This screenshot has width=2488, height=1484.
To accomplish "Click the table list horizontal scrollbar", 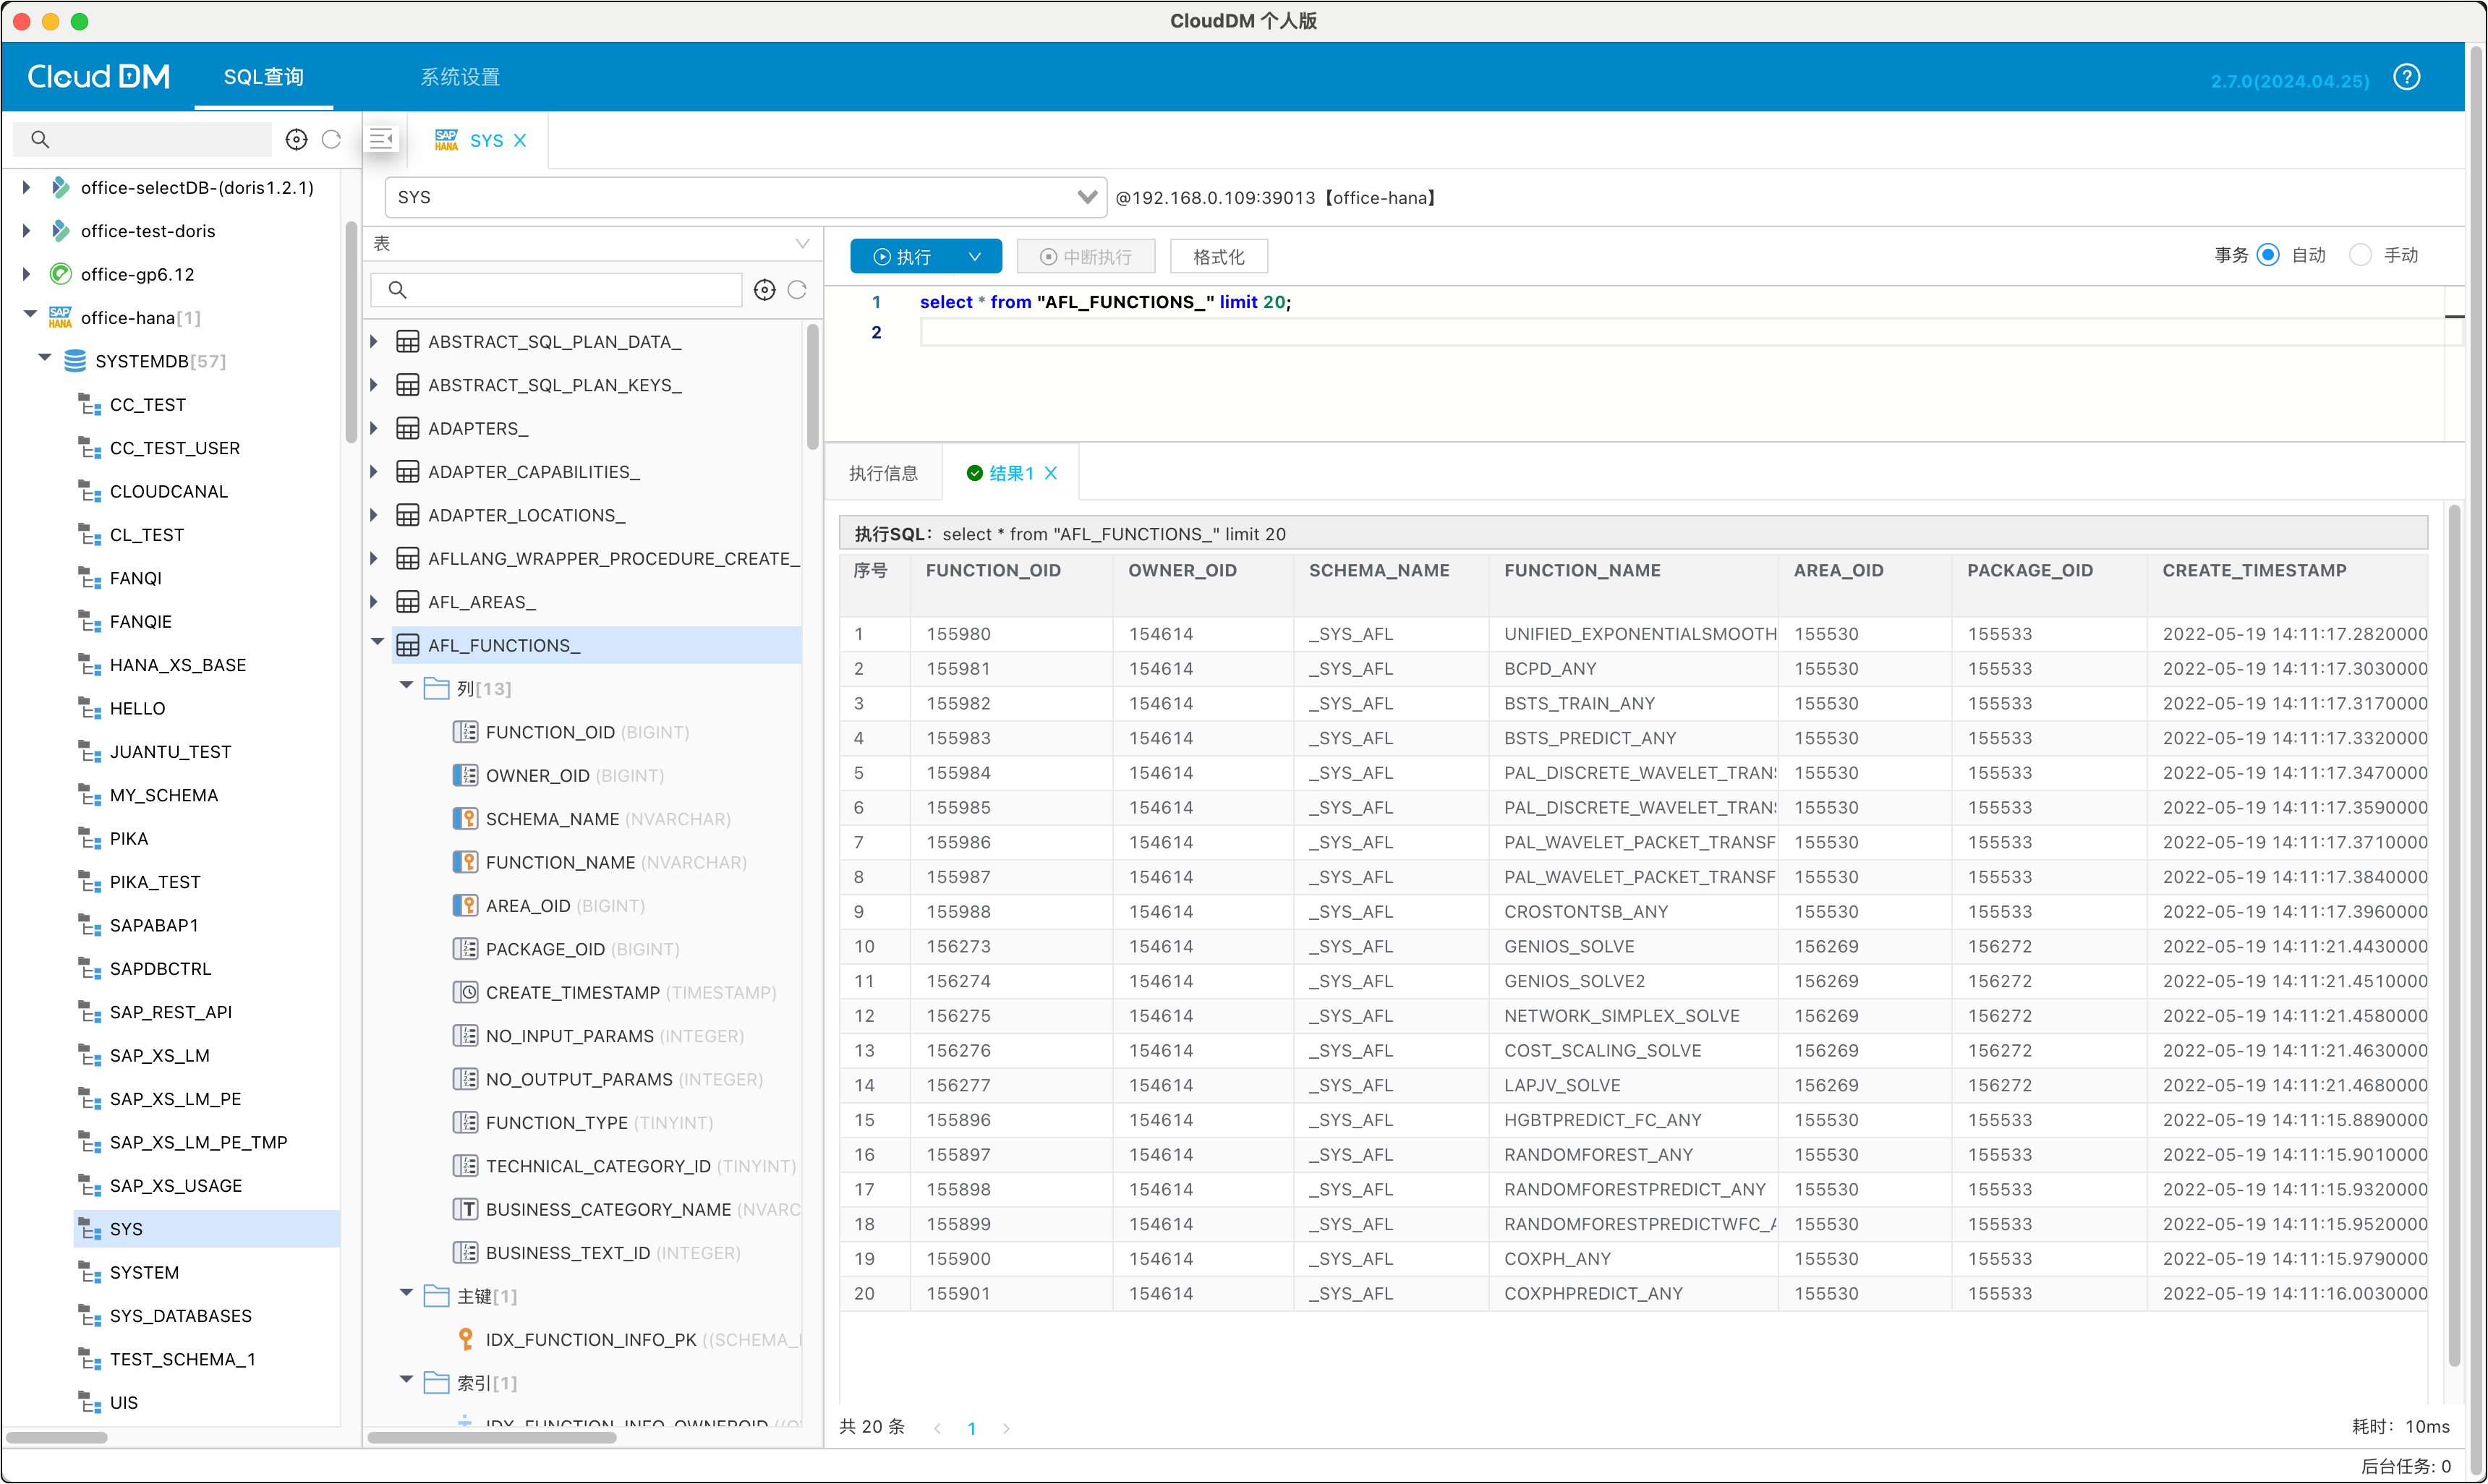I will click(491, 1439).
